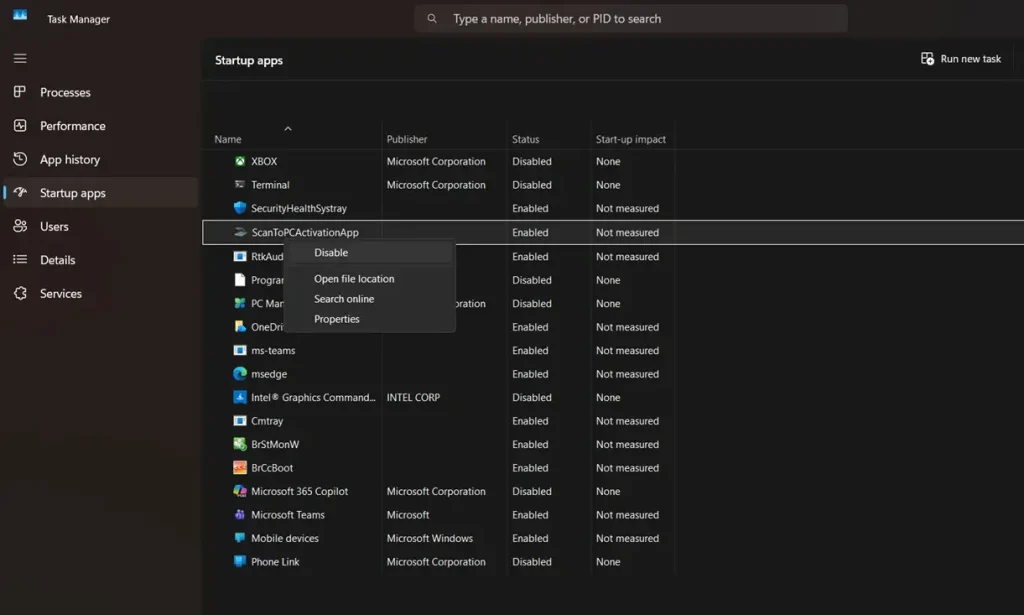Click Disabled status in Terminal row
This screenshot has height=615, width=1024.
pyautogui.click(x=532, y=185)
